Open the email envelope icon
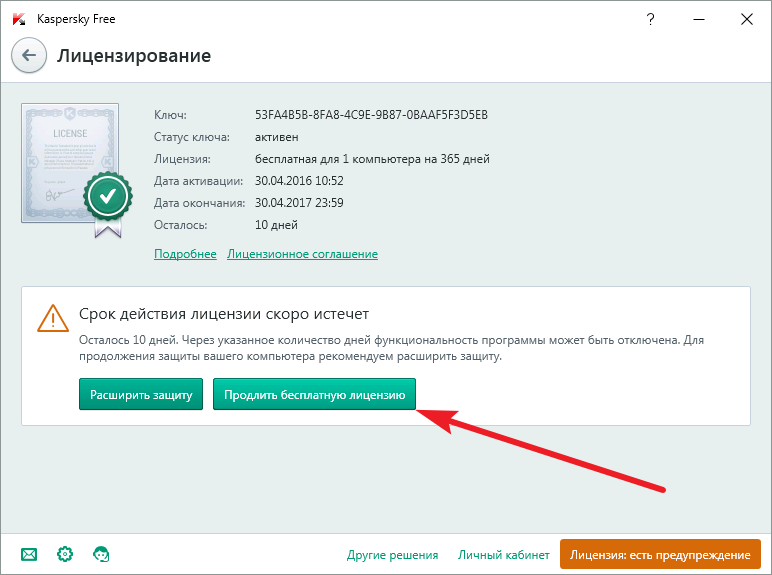Image resolution: width=772 pixels, height=575 pixels. tap(29, 554)
